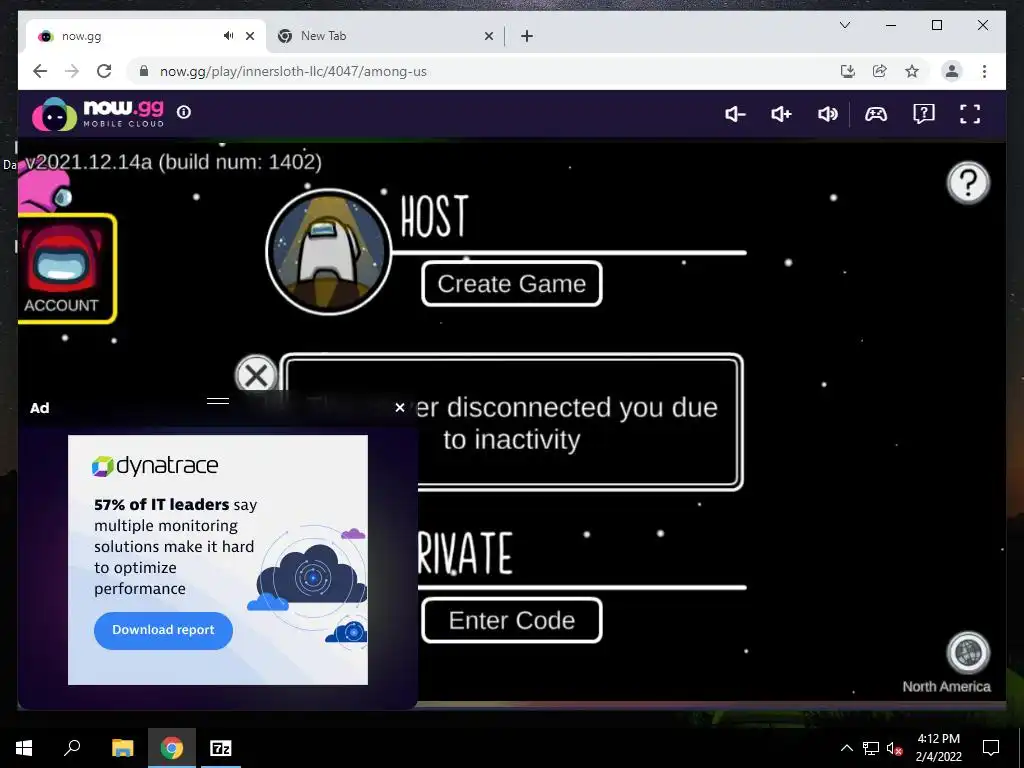Click the now.gg Mobile Cloud logo
Image resolution: width=1024 pixels, height=768 pixels.
98,114
